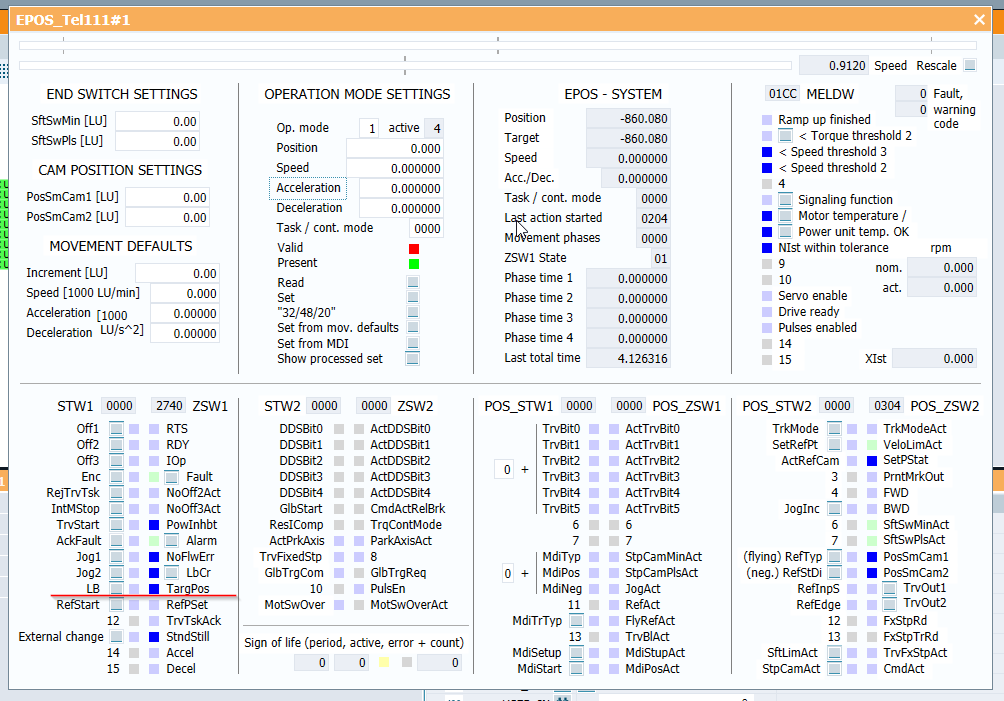
Task: Toggle the Fault checkbox in ZSW1
Action: click(x=171, y=476)
